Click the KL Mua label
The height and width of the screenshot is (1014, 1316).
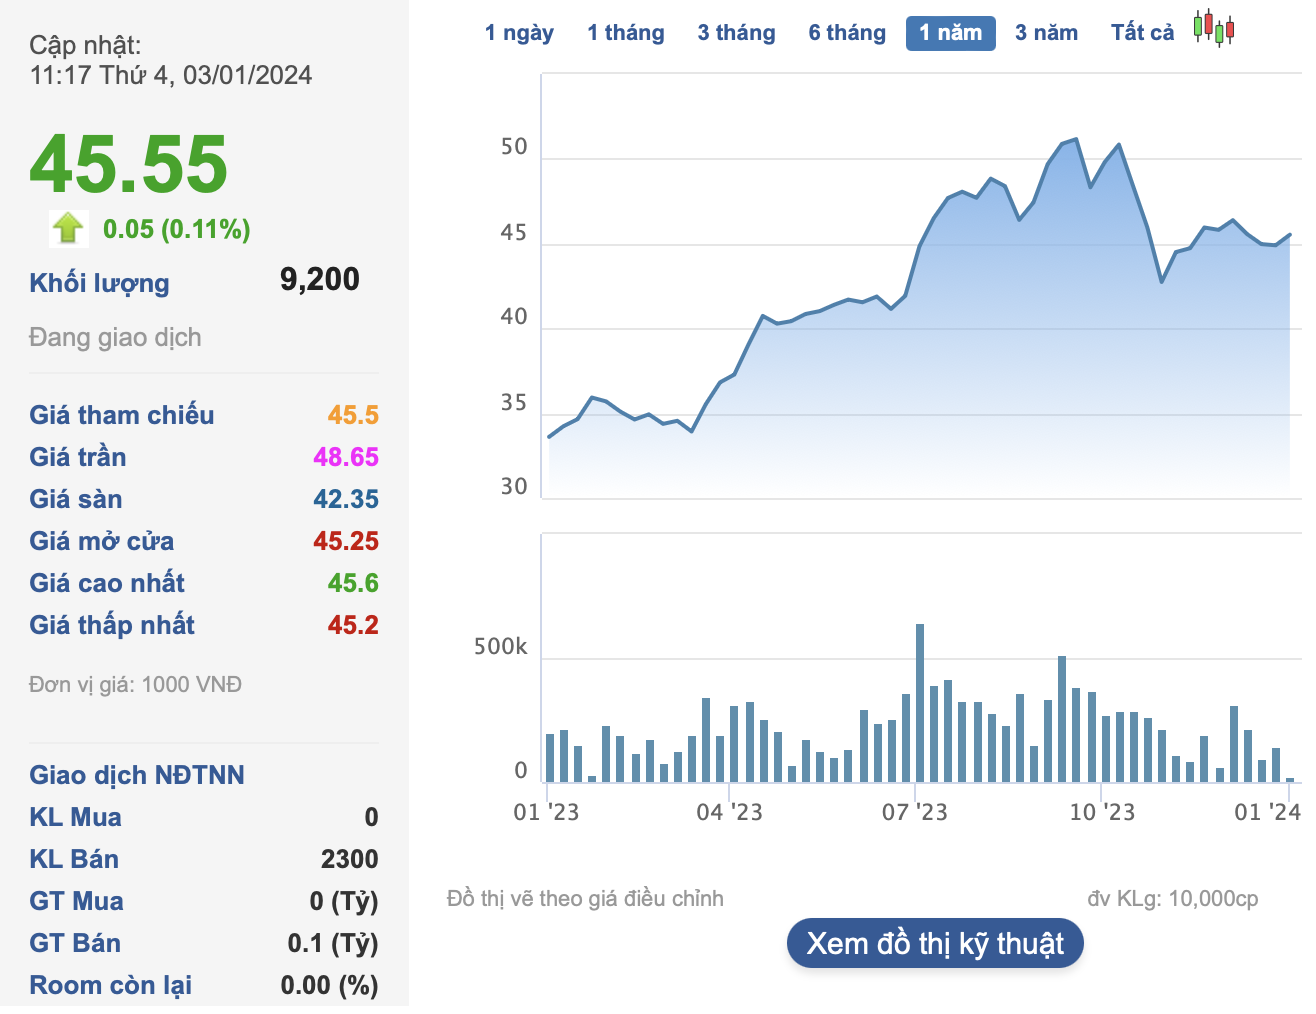75,817
